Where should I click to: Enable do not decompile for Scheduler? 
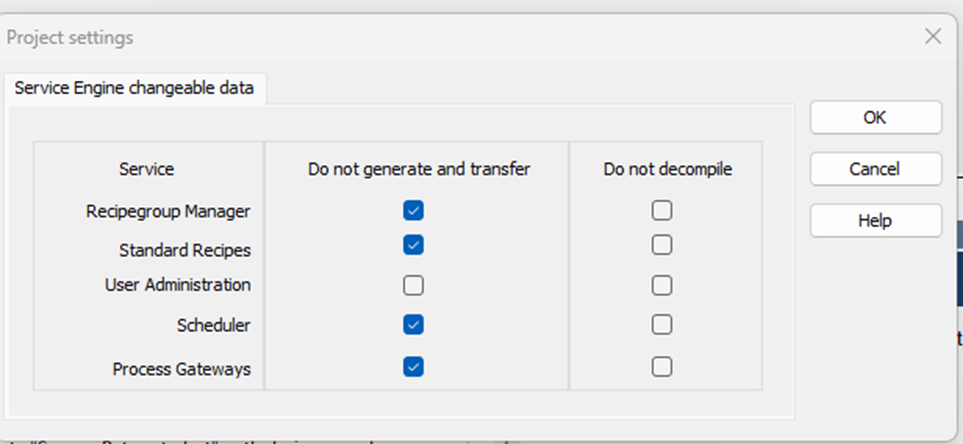click(661, 325)
